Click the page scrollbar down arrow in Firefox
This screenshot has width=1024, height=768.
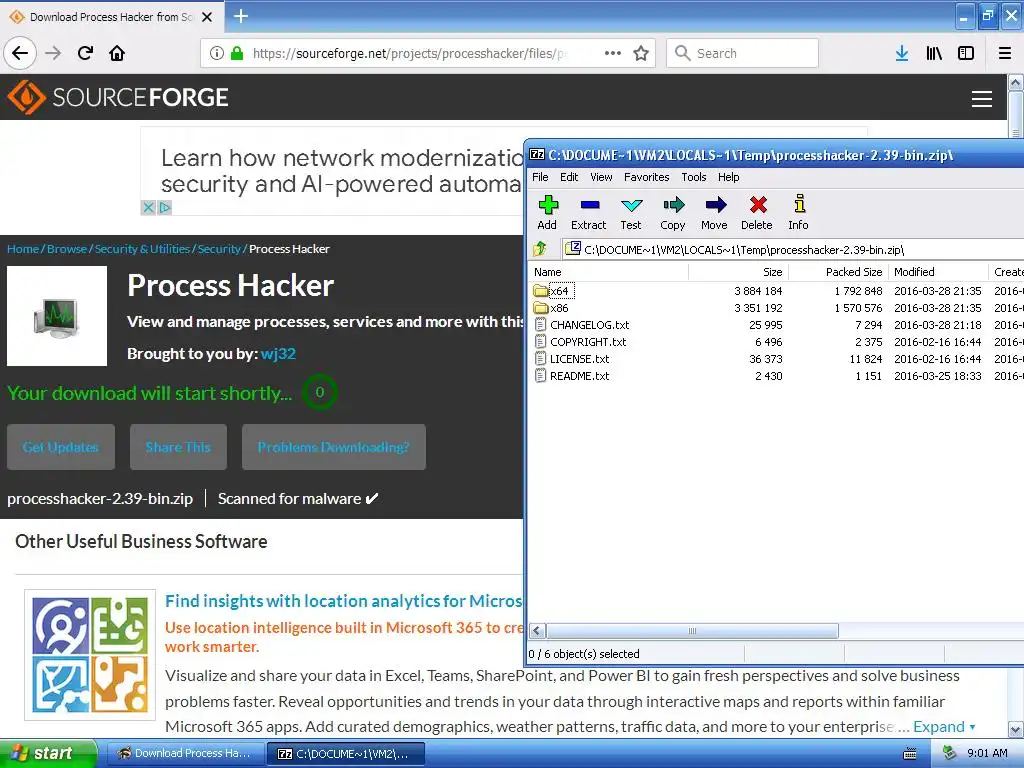[1016, 729]
